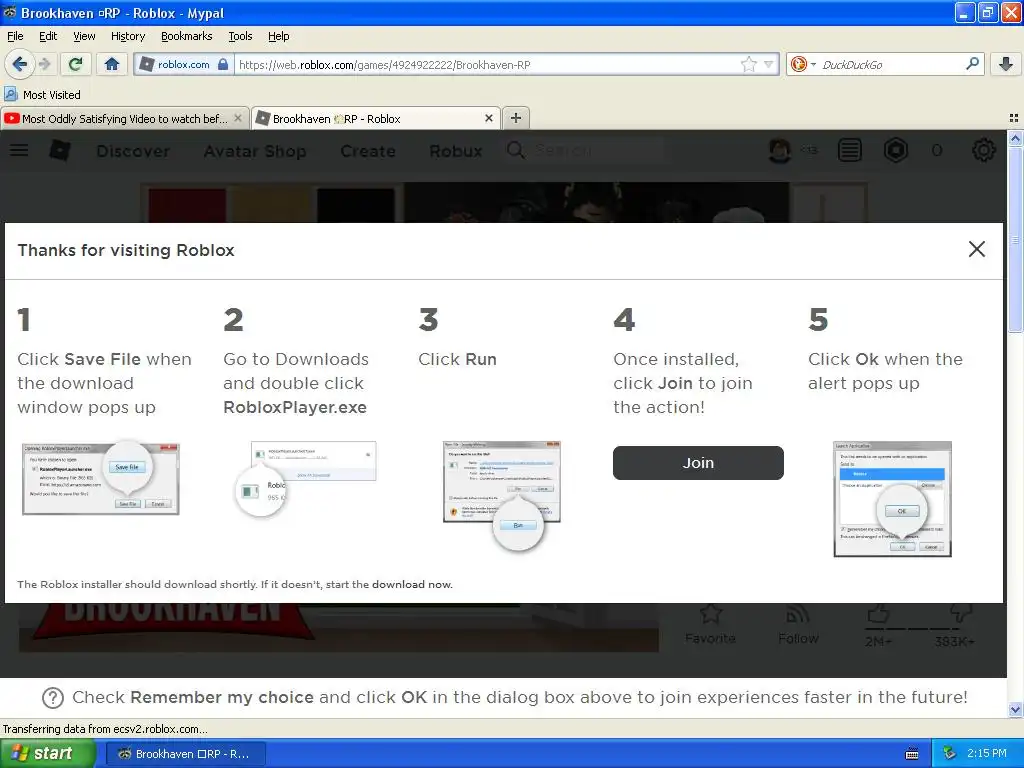Click the DuckDuckGo search input
Image resolution: width=1024 pixels, height=768 pixels.
(890, 65)
